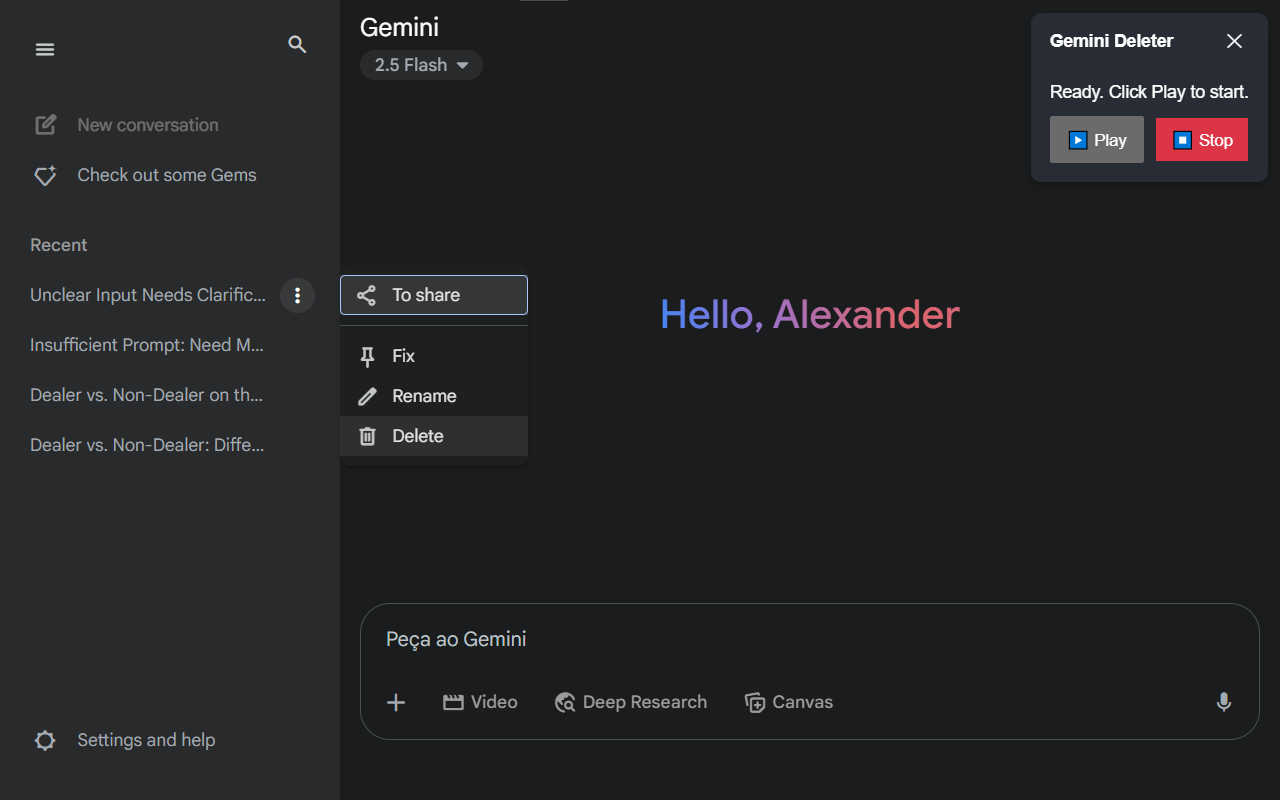Open the Dealer vs. Non-Dealer: Diffe... chat
The height and width of the screenshot is (800, 1280).
(x=147, y=445)
